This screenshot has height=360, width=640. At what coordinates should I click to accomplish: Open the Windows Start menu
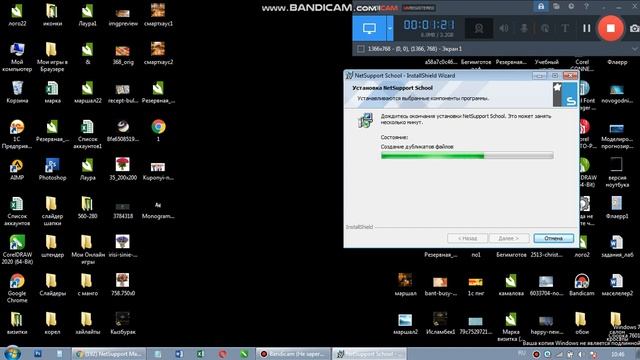12,353
